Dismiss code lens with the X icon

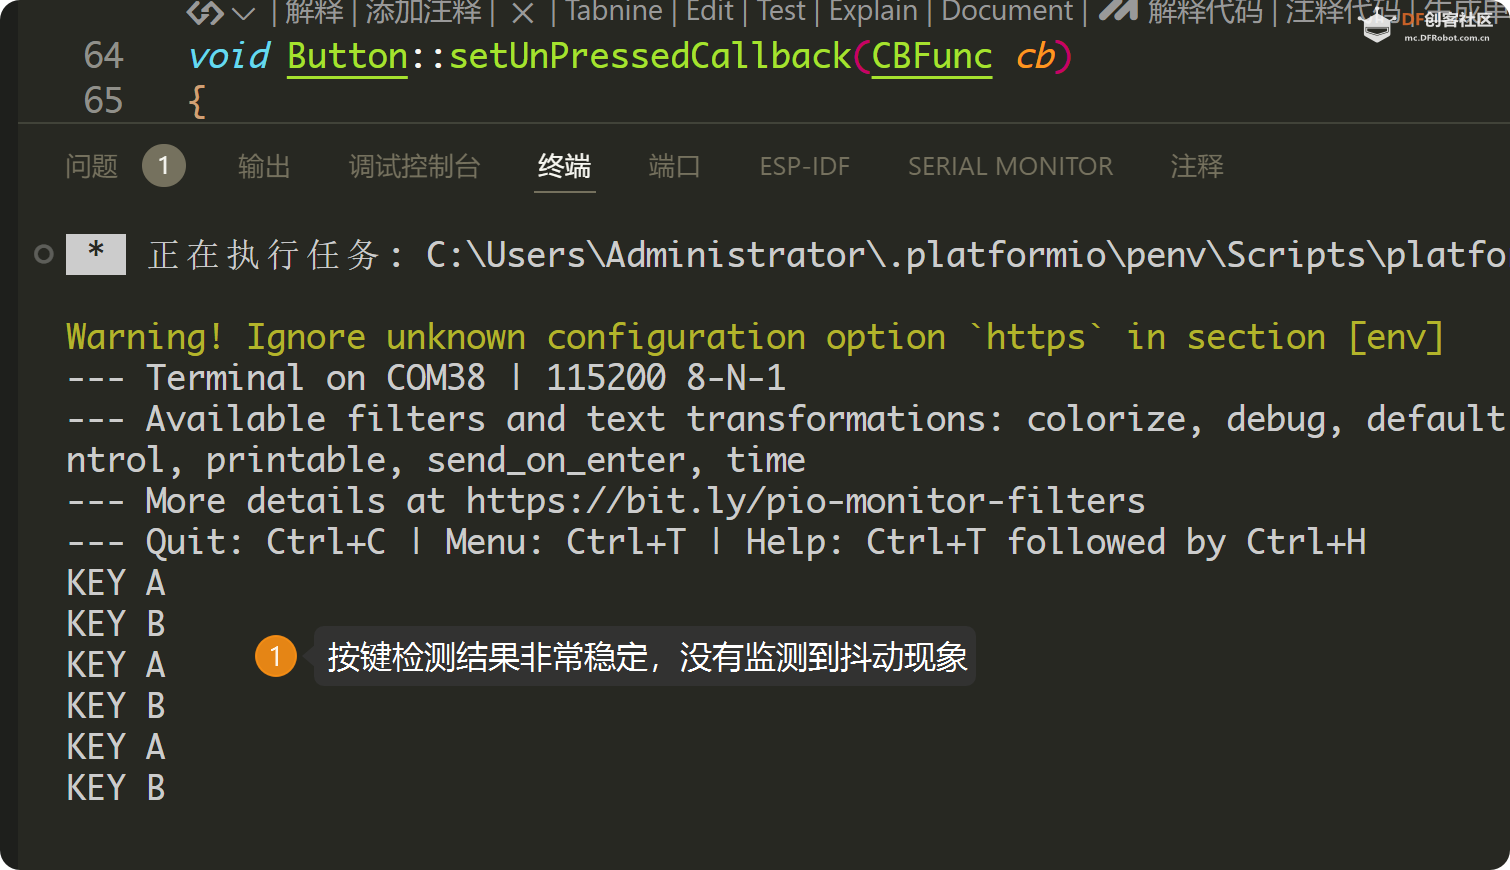click(522, 13)
